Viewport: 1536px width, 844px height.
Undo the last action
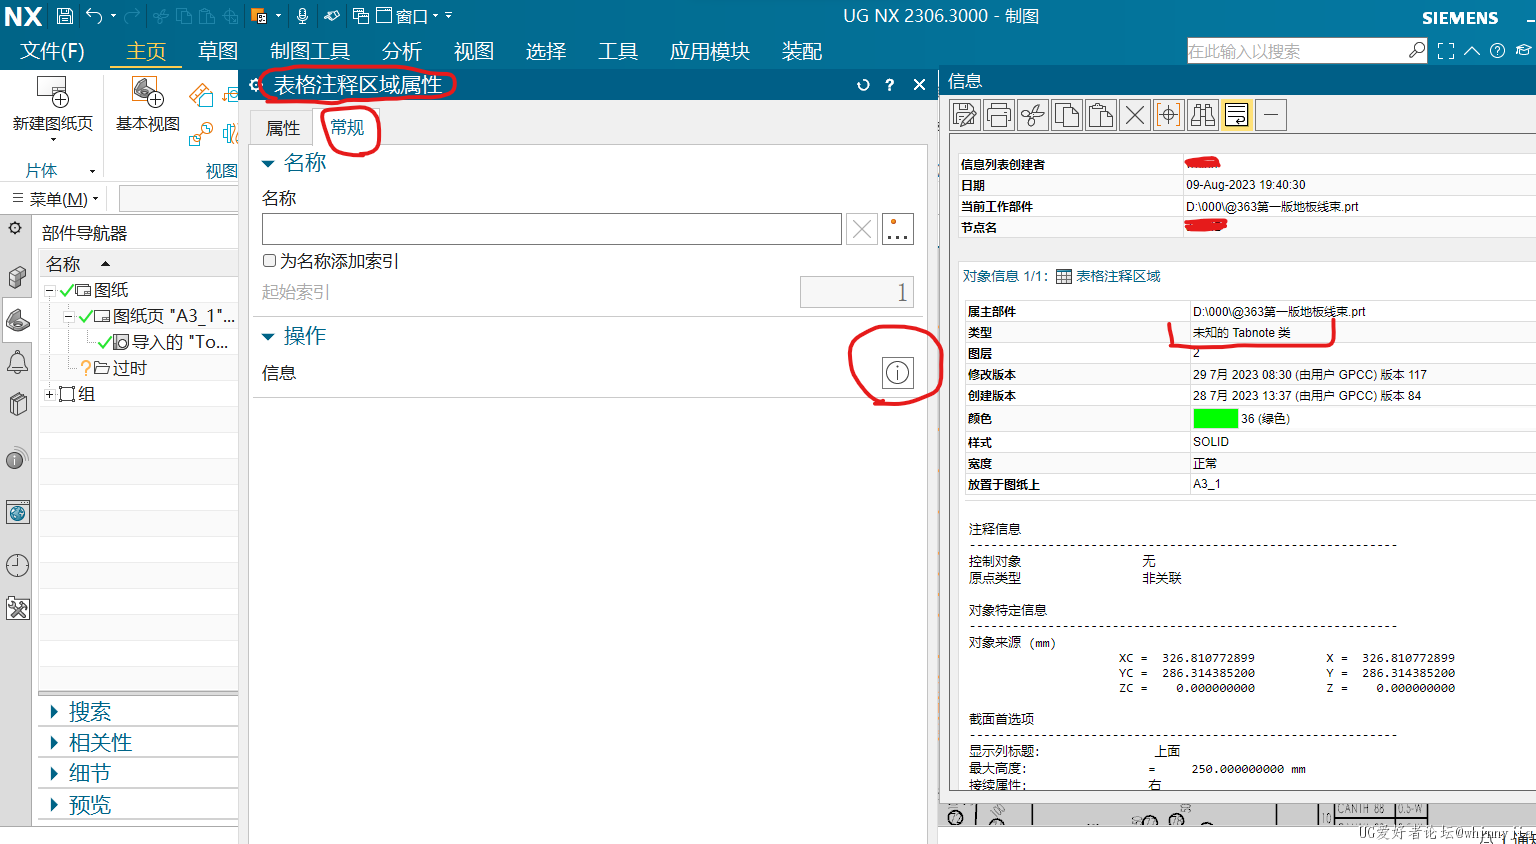pyautogui.click(x=94, y=16)
